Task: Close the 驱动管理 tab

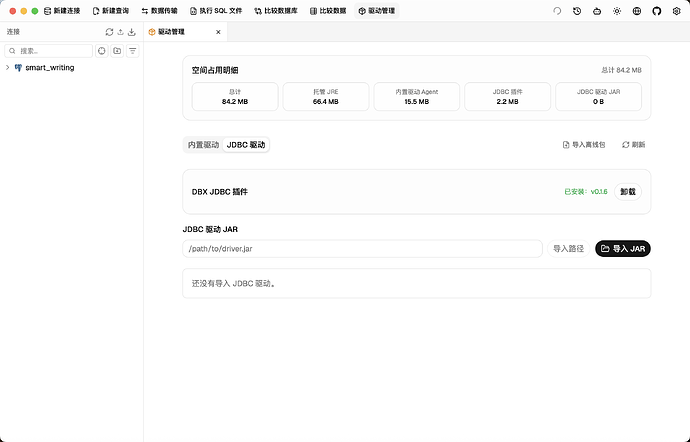Action: click(218, 32)
